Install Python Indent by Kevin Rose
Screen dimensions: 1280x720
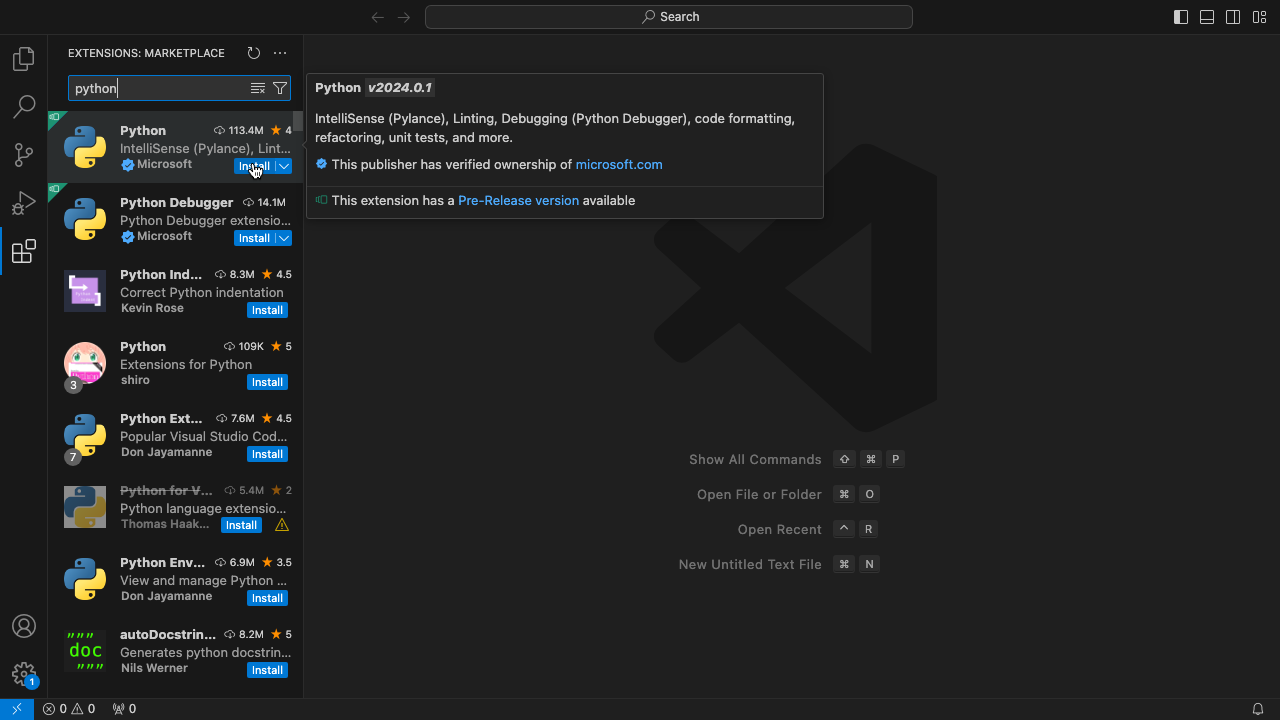pos(267,310)
